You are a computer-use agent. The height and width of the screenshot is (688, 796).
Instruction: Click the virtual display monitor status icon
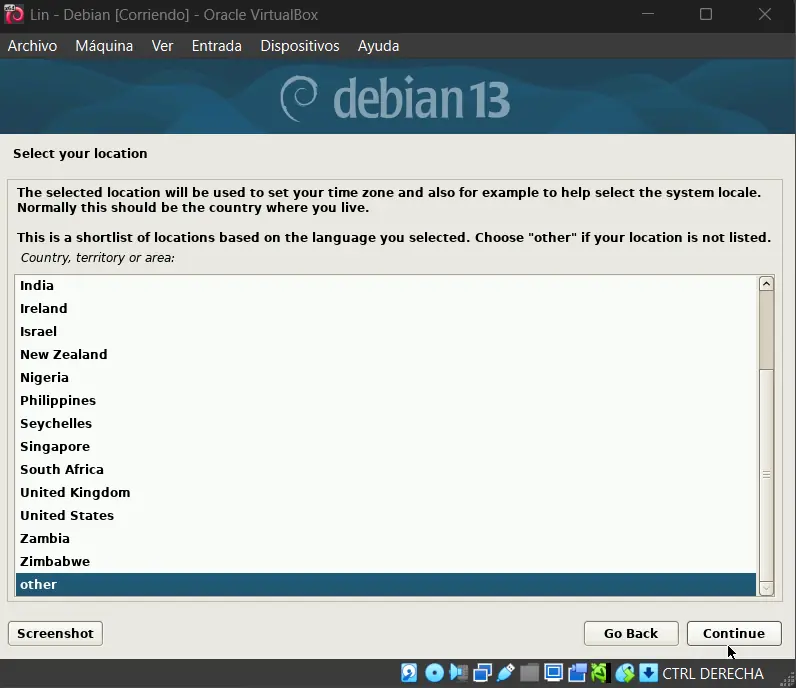tap(553, 673)
